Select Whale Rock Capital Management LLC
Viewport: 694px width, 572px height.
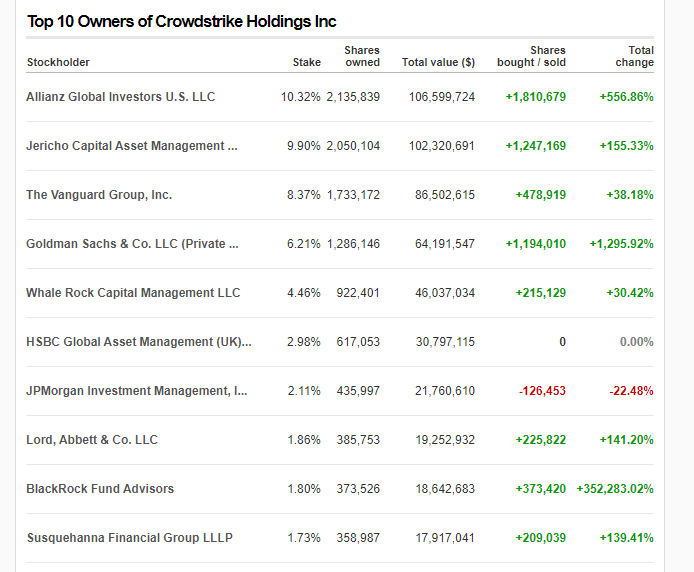(x=133, y=293)
